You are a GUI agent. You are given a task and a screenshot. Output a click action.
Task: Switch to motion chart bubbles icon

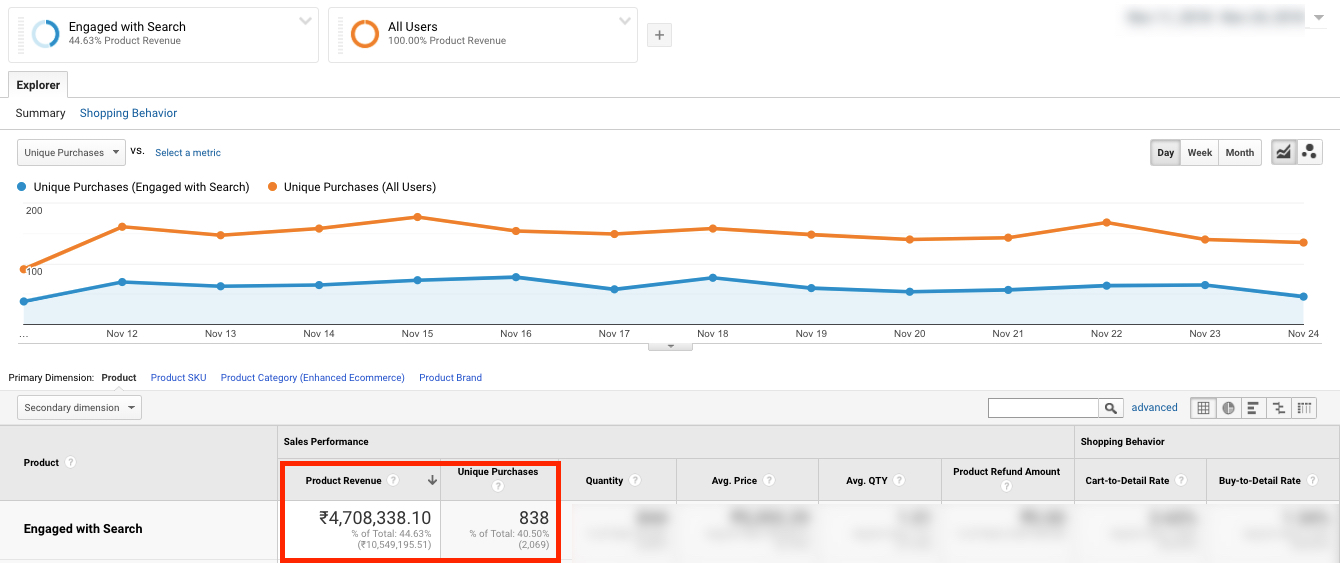coord(1309,152)
